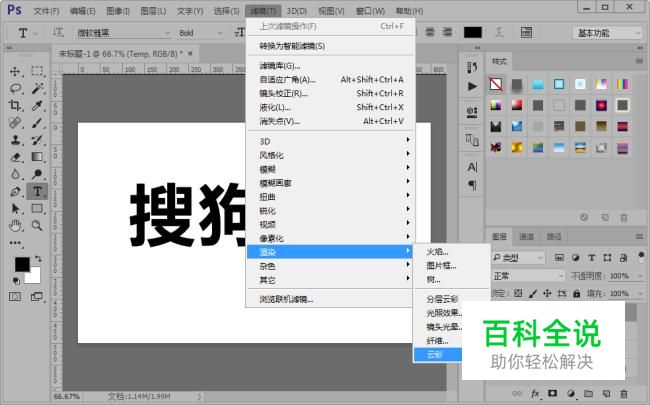Click the add layer style fx button
Viewport: 650px width, 405px height.
click(535, 393)
